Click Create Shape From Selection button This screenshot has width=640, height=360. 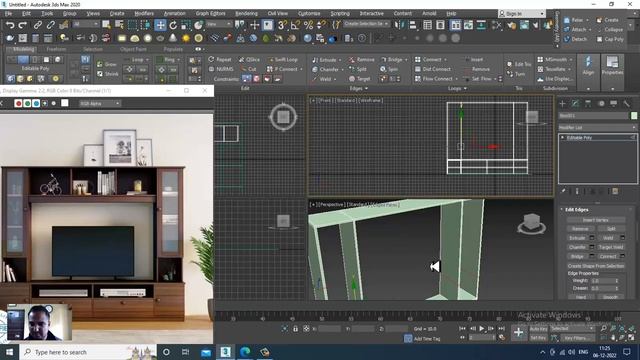(596, 266)
